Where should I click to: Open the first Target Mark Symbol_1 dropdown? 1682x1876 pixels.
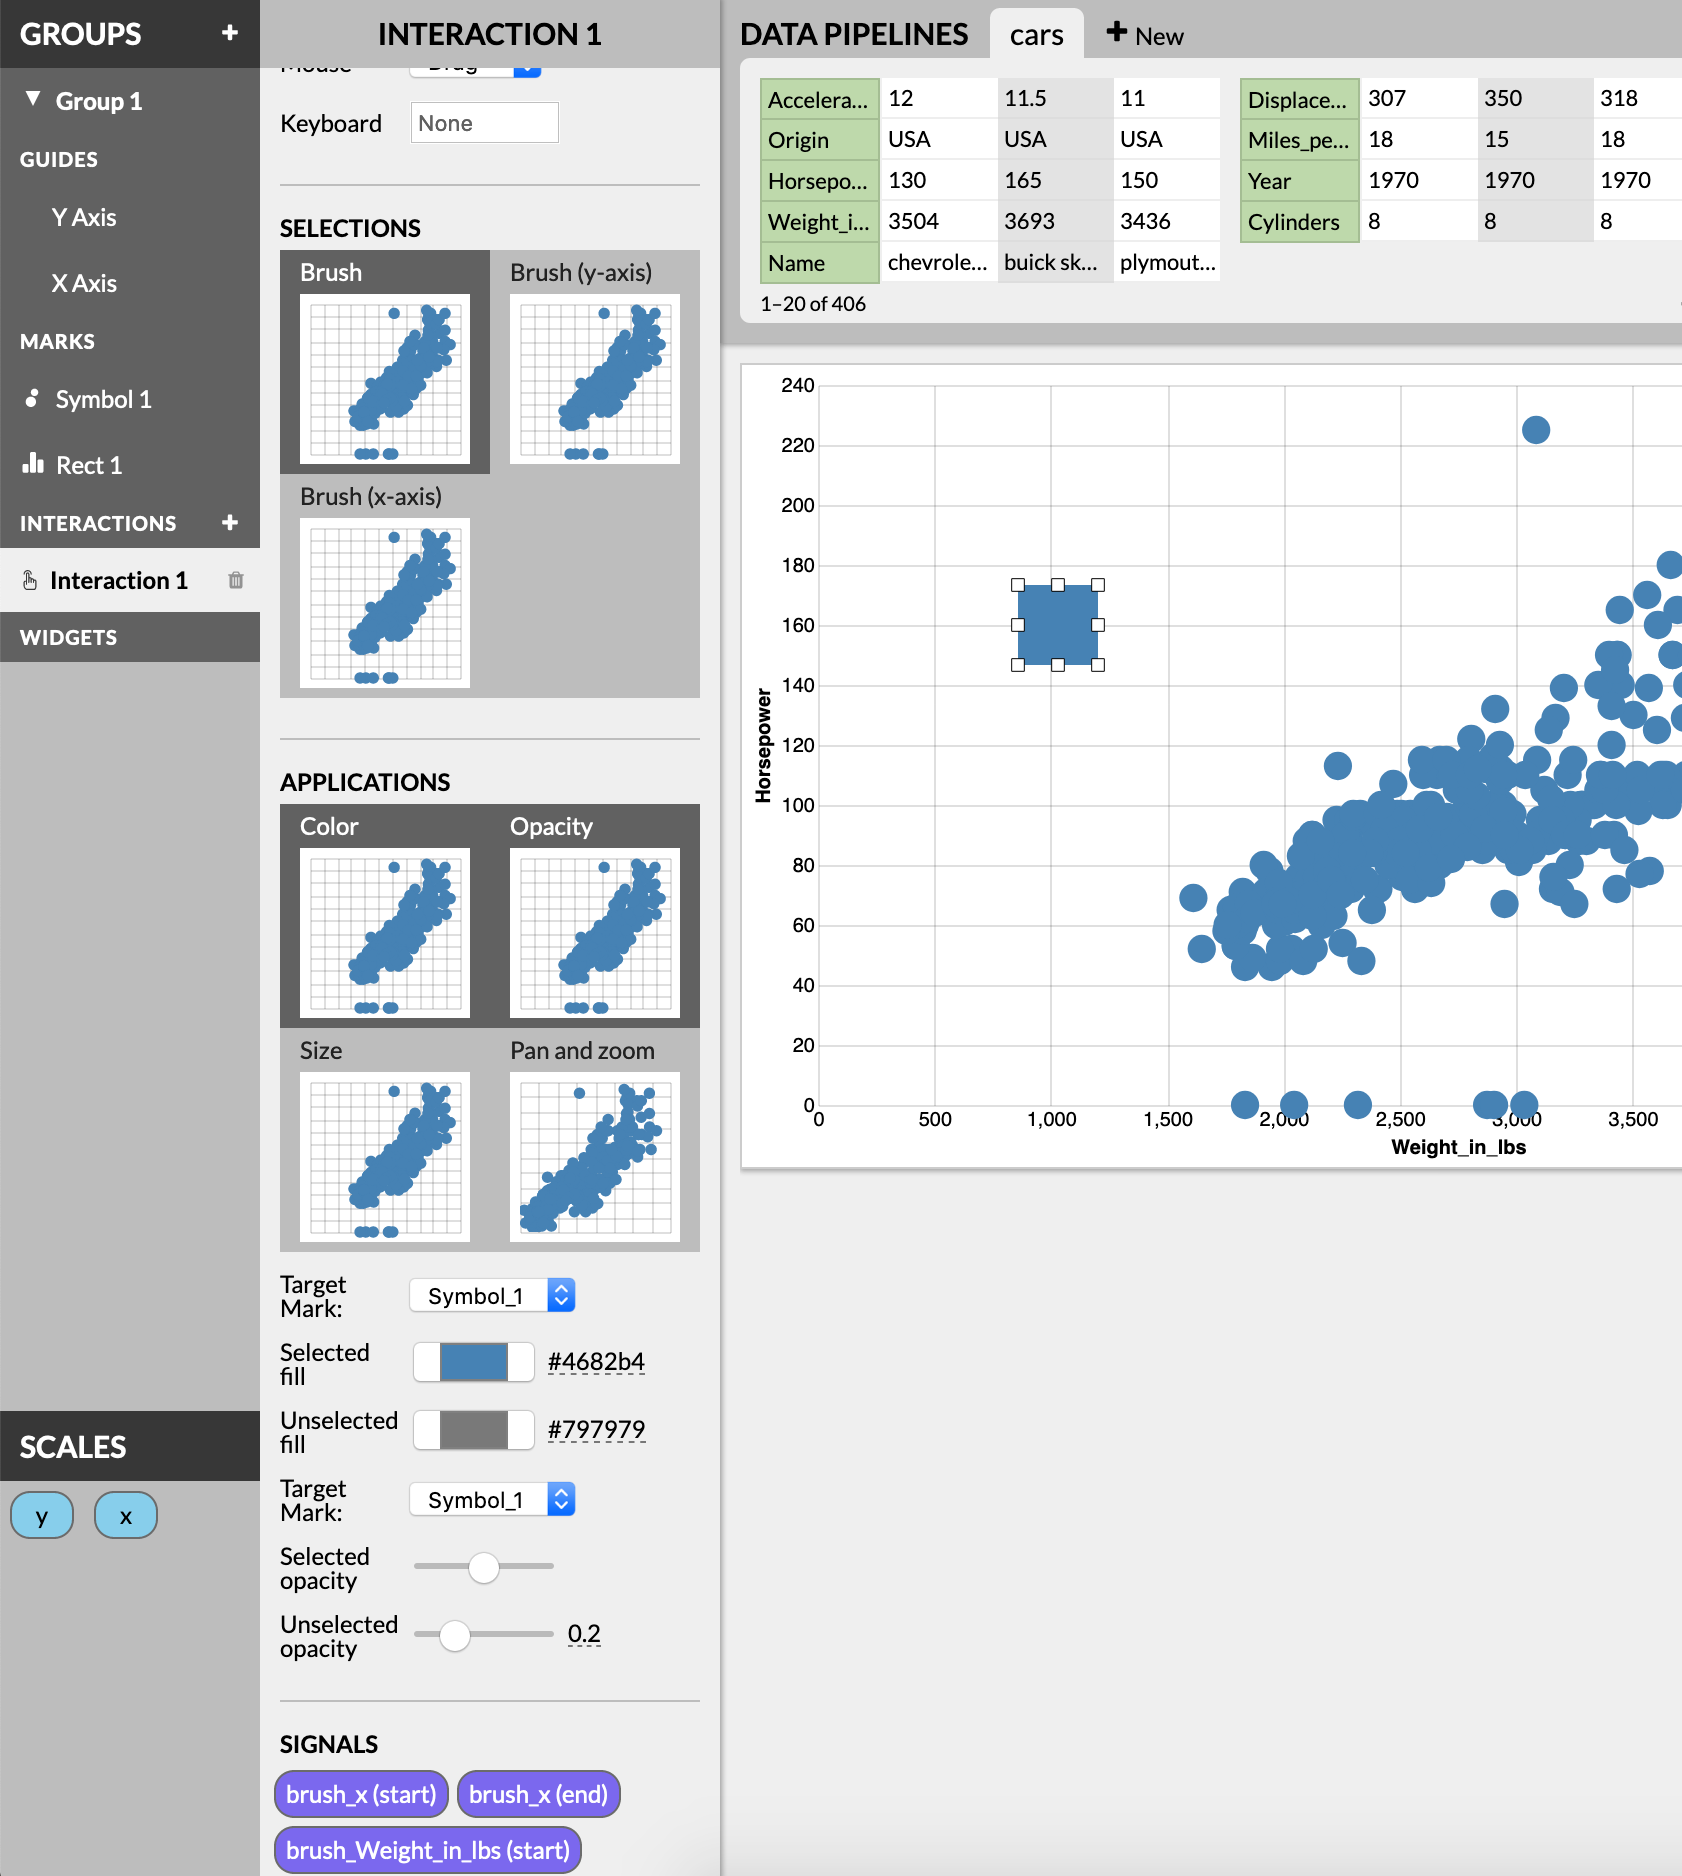[x=492, y=1295]
